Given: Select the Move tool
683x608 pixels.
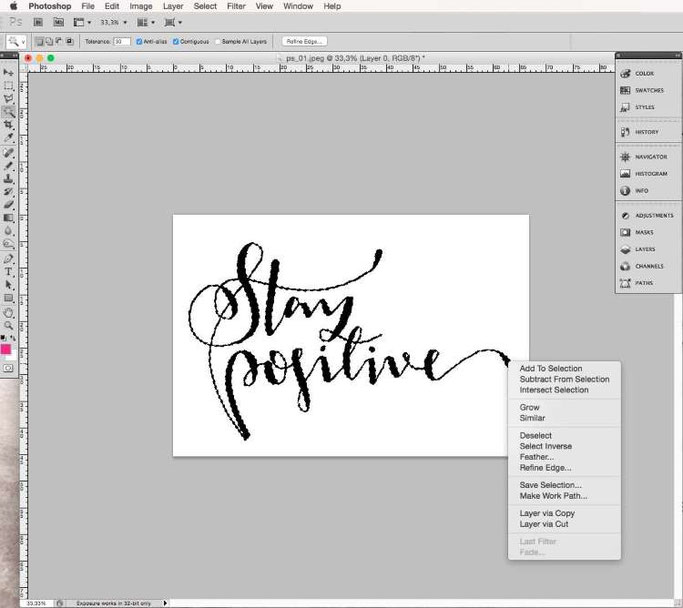Looking at the screenshot, I should tap(8, 73).
